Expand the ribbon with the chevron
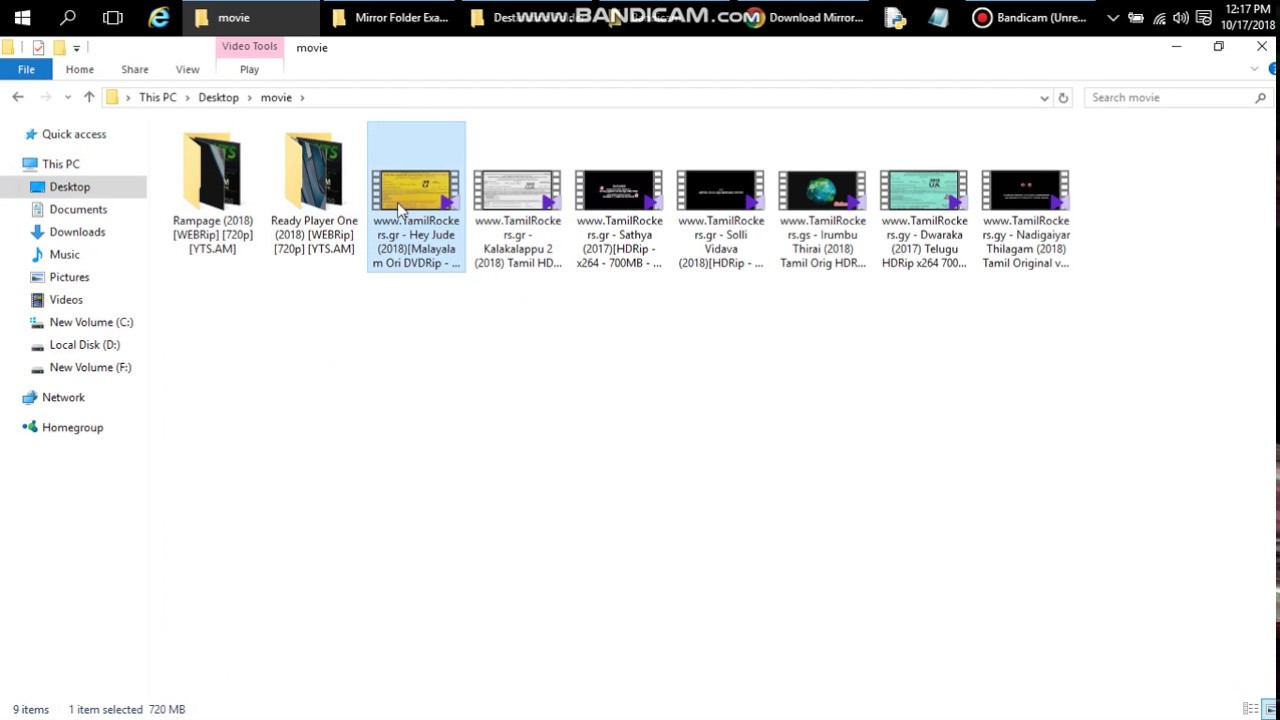 tap(1254, 69)
